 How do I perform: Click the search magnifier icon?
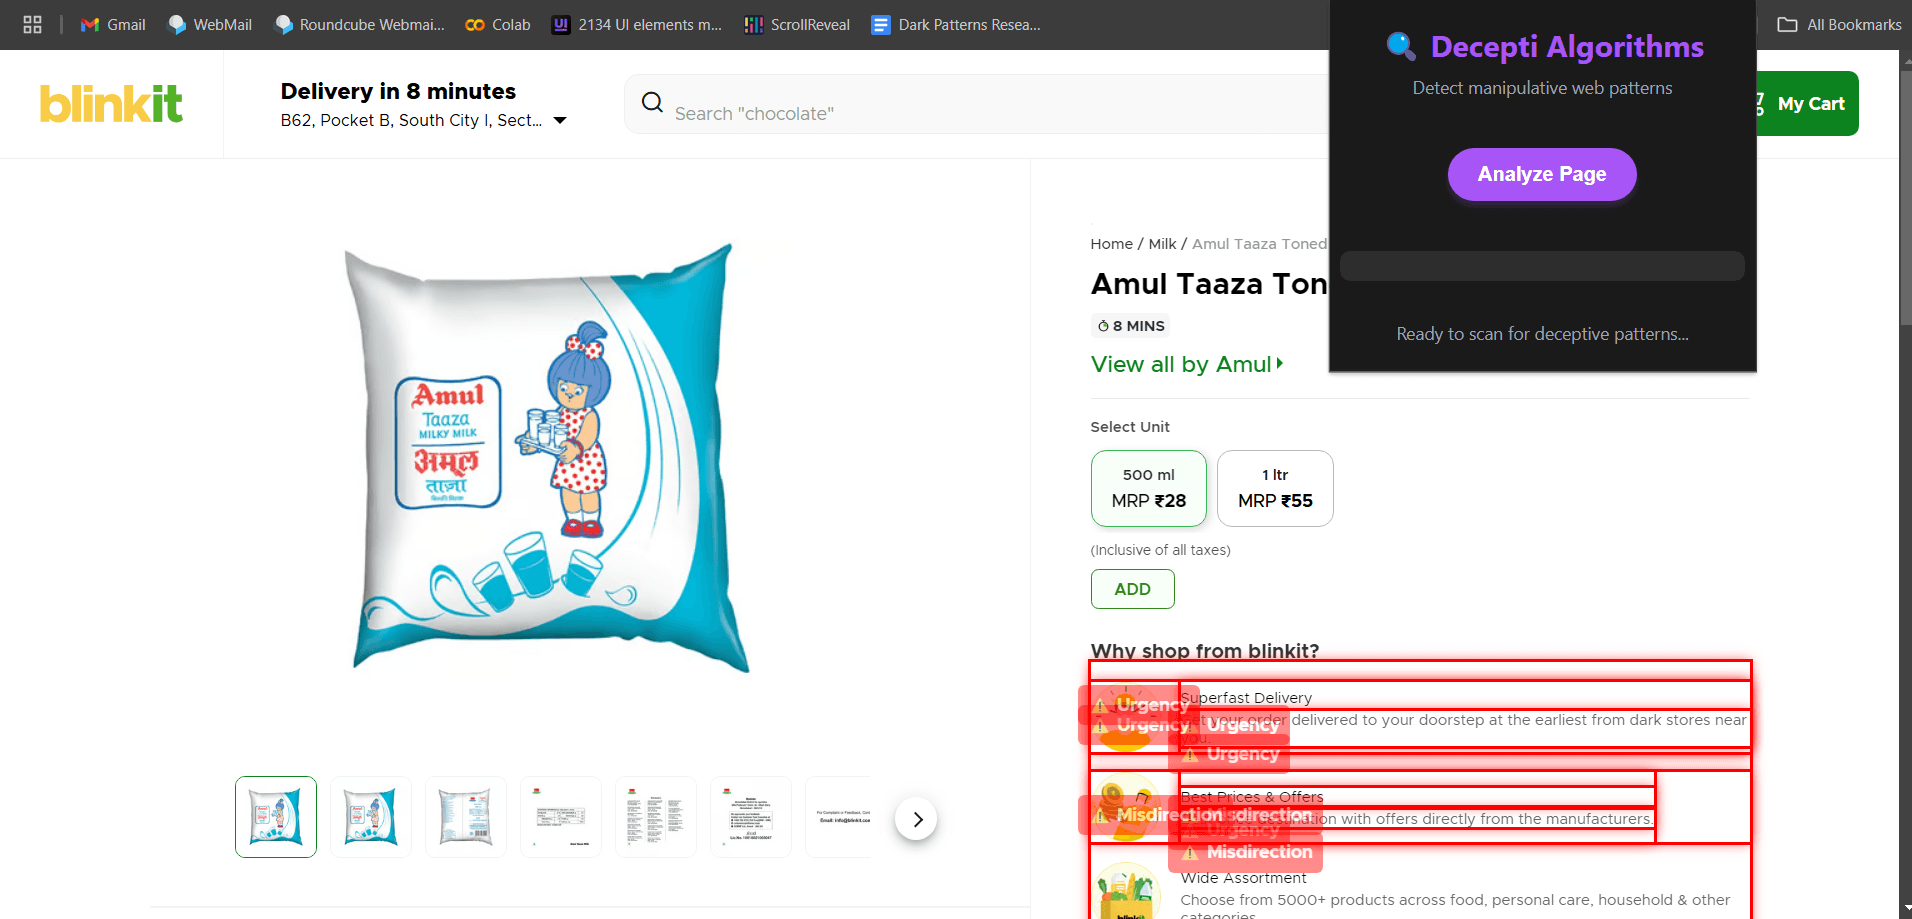tap(652, 102)
